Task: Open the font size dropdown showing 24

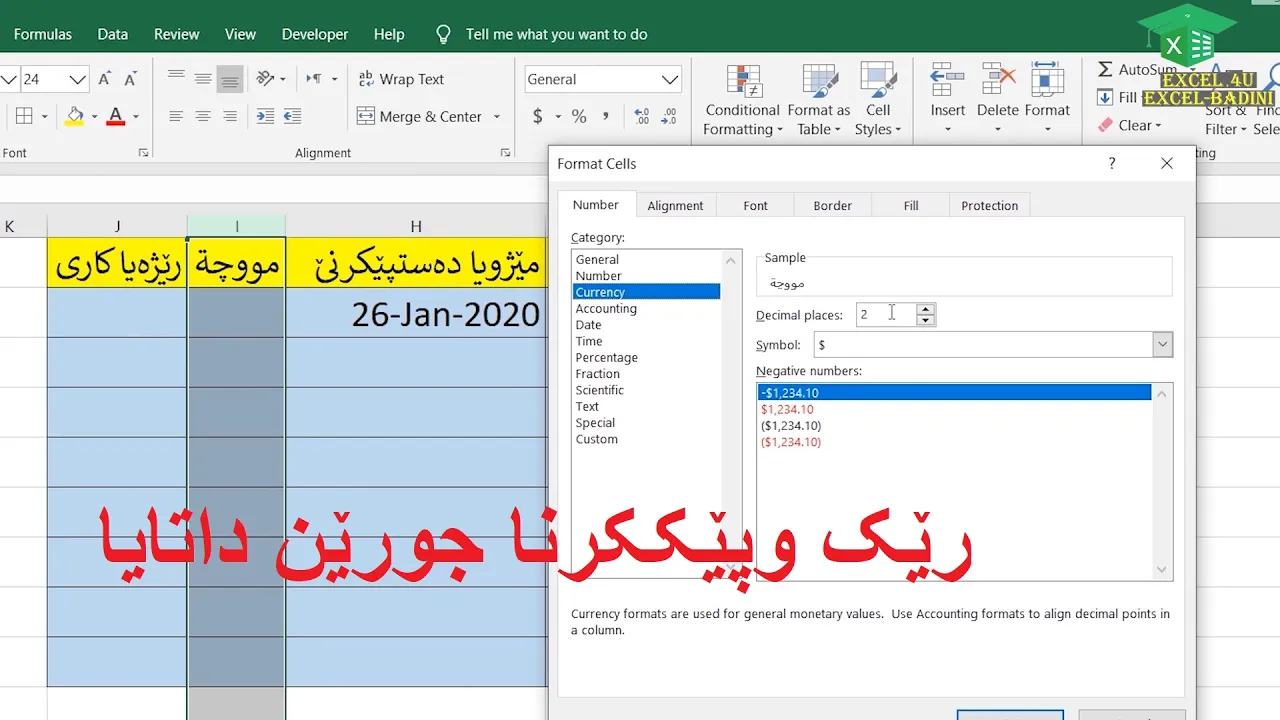Action: (x=78, y=79)
